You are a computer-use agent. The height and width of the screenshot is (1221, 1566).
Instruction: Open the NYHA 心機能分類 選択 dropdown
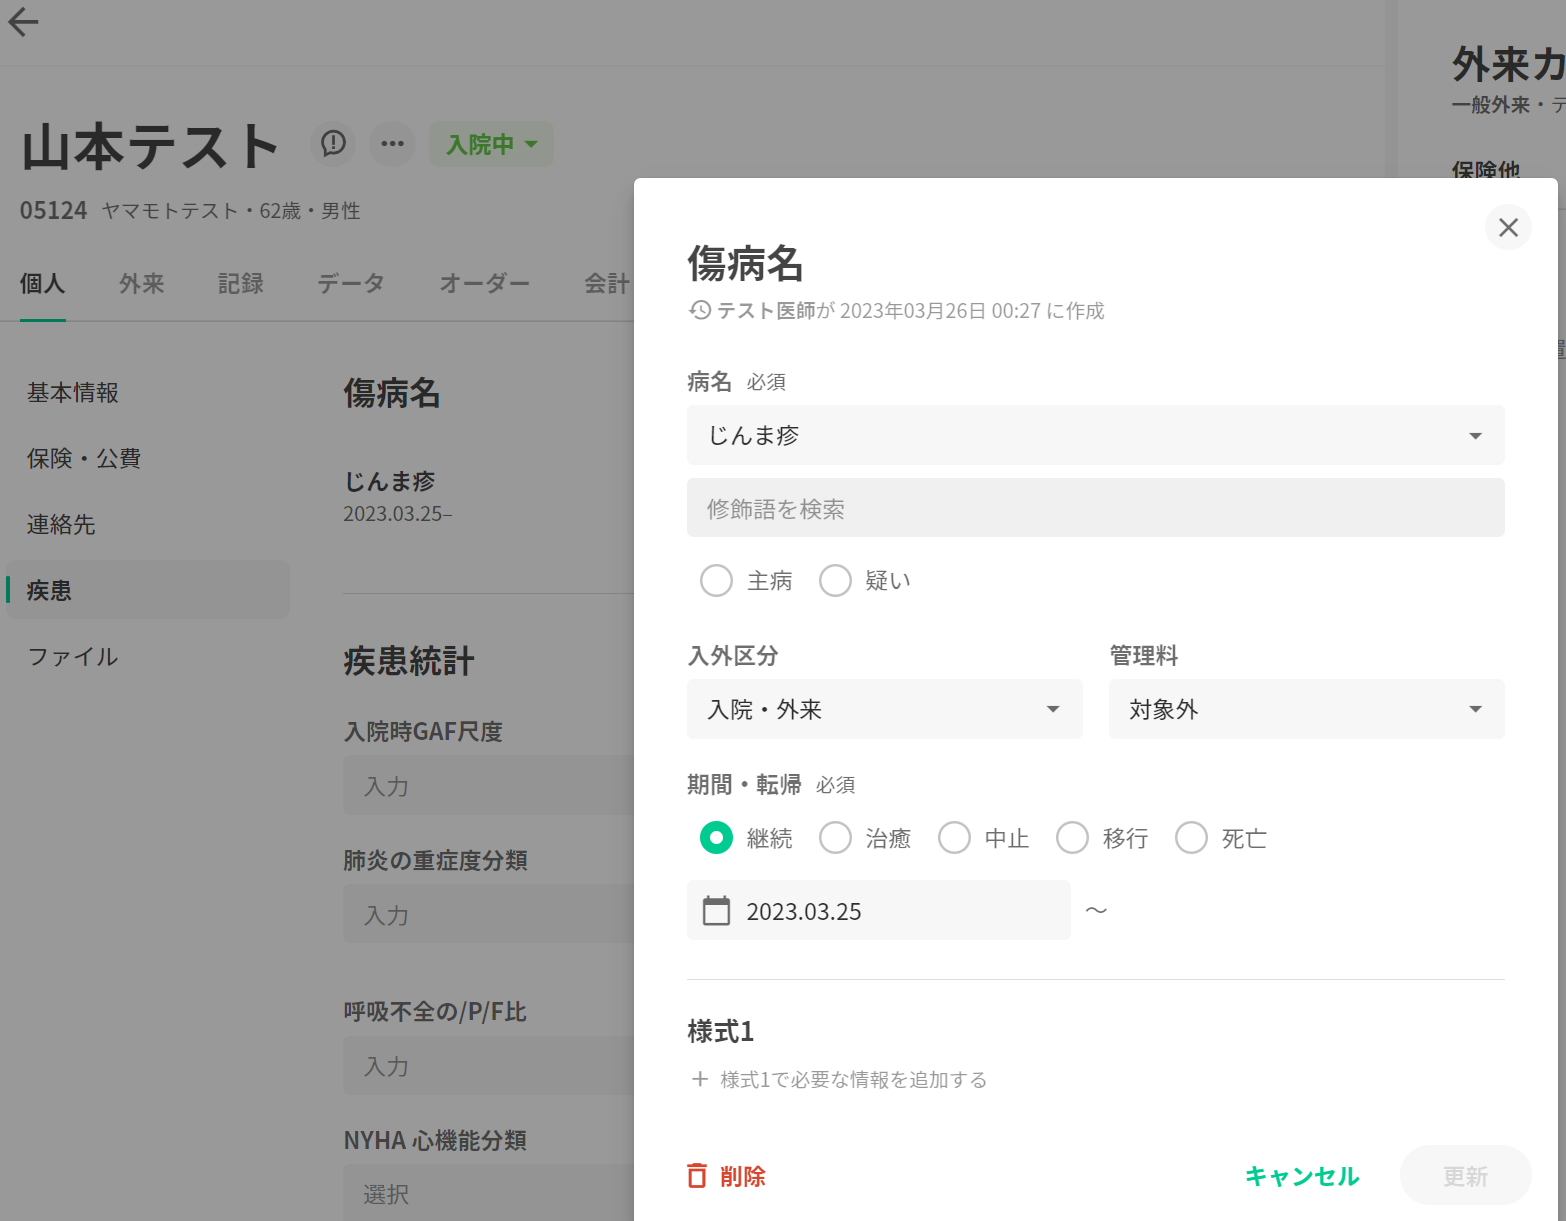click(488, 1193)
